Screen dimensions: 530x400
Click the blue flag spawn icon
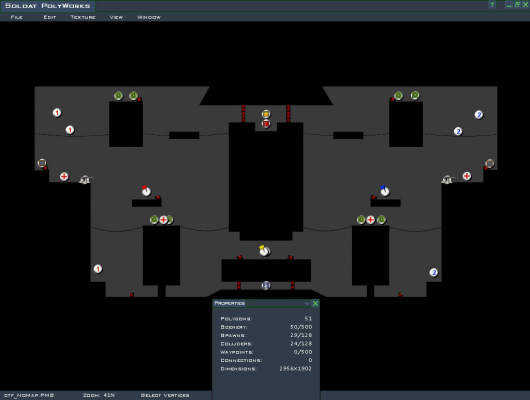[385, 191]
